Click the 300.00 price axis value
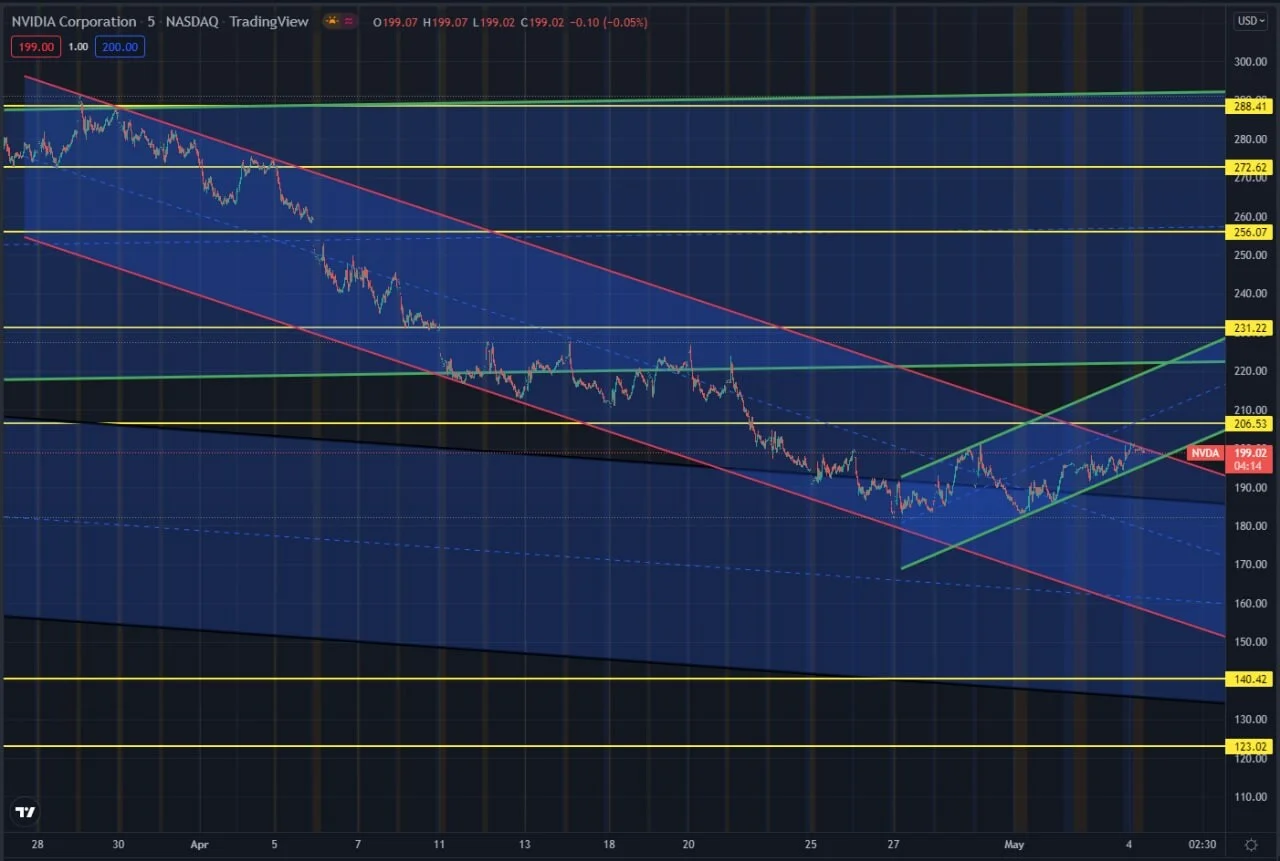The width and height of the screenshot is (1280, 861). click(x=1249, y=61)
